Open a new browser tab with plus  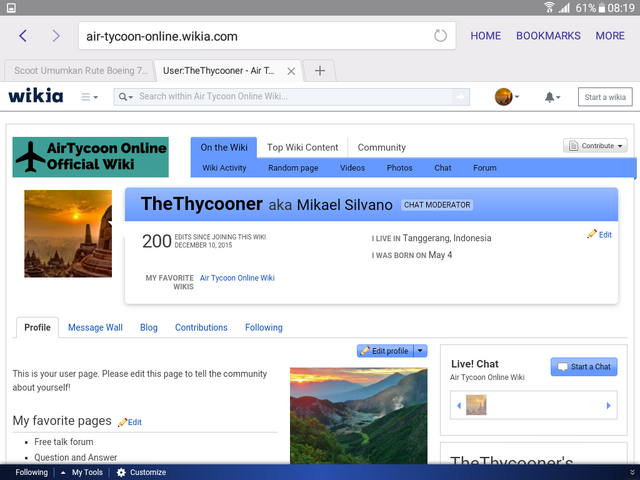pyautogui.click(x=320, y=71)
